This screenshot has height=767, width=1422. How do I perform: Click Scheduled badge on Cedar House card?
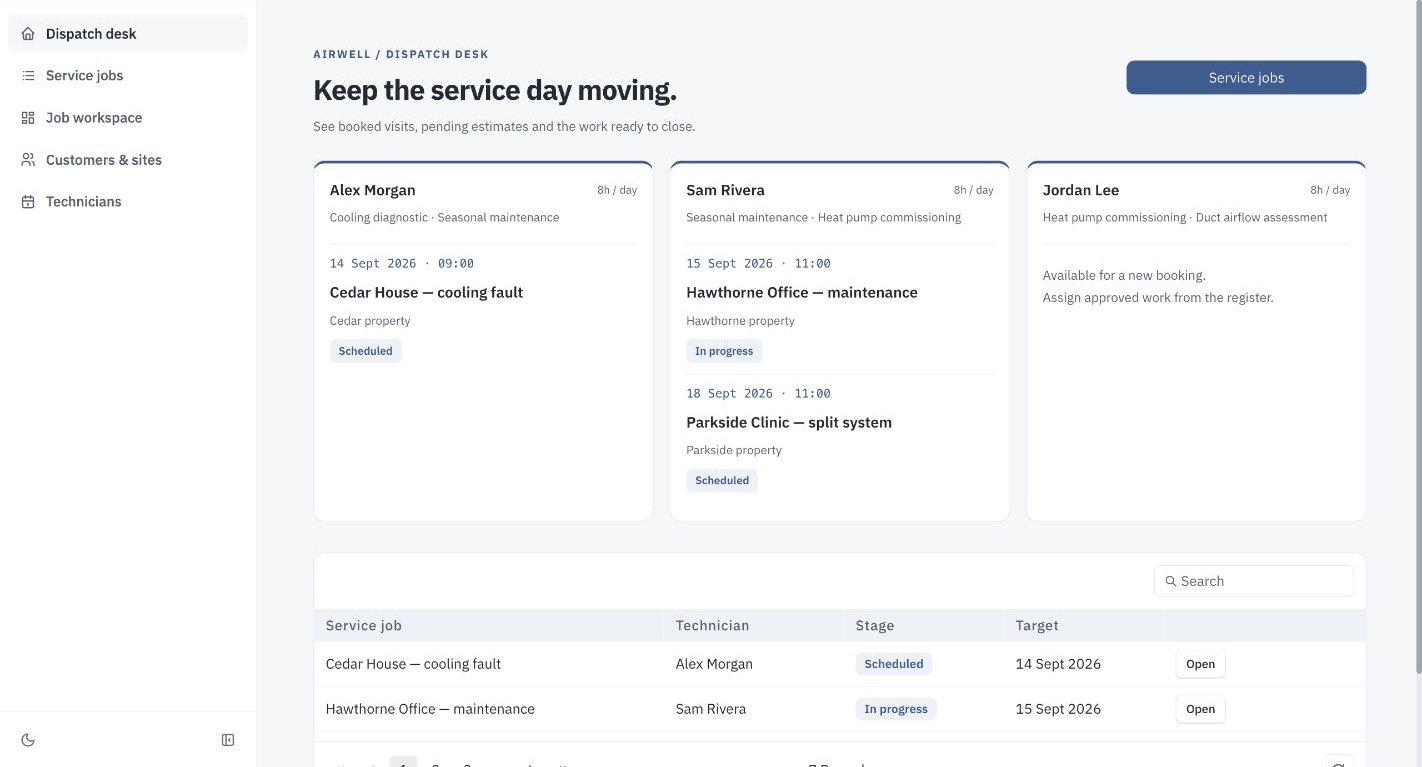click(x=365, y=351)
